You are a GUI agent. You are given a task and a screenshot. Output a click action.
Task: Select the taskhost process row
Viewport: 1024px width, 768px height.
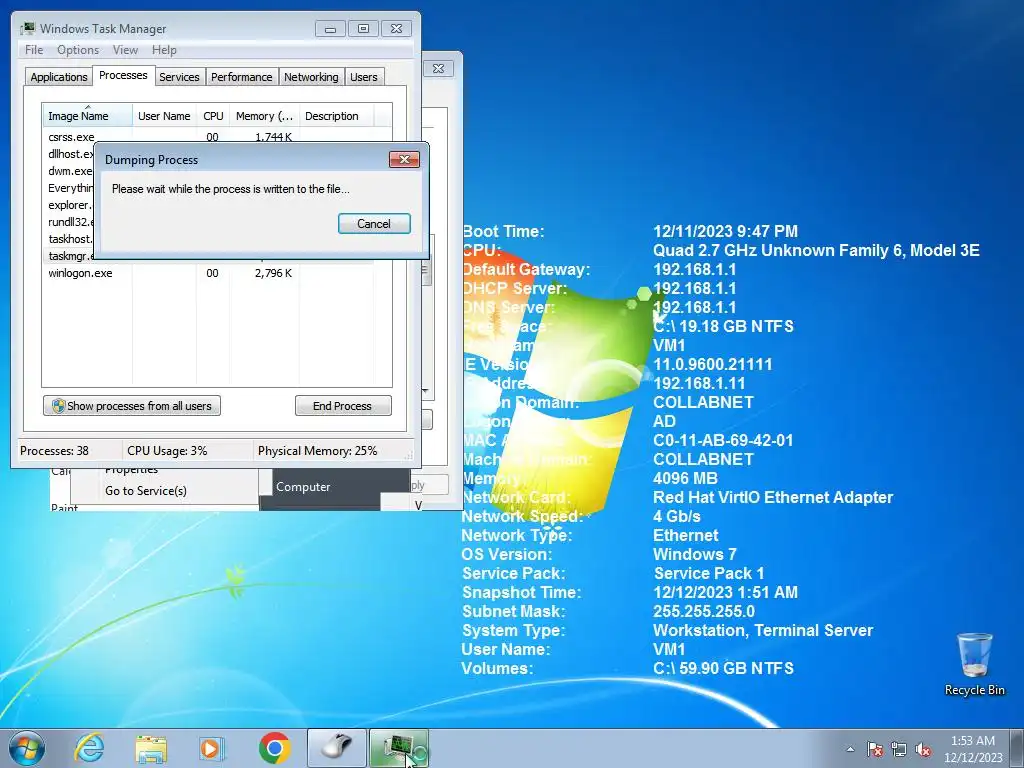(71, 239)
